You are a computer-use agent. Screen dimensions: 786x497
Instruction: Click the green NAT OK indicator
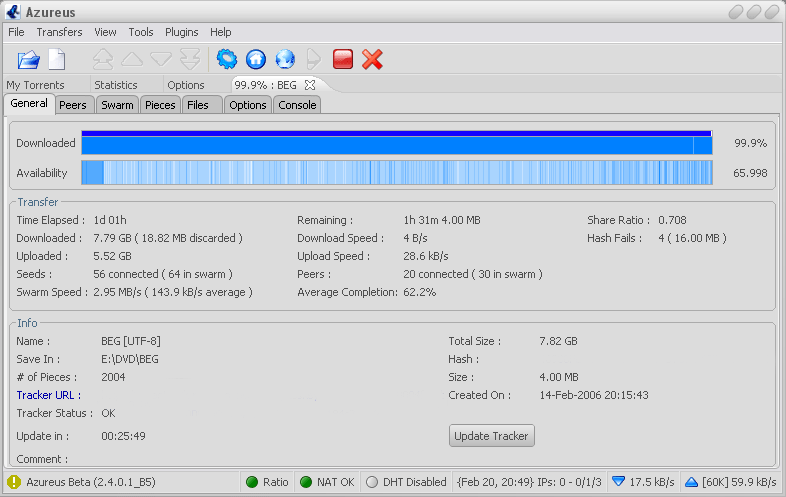point(306,482)
